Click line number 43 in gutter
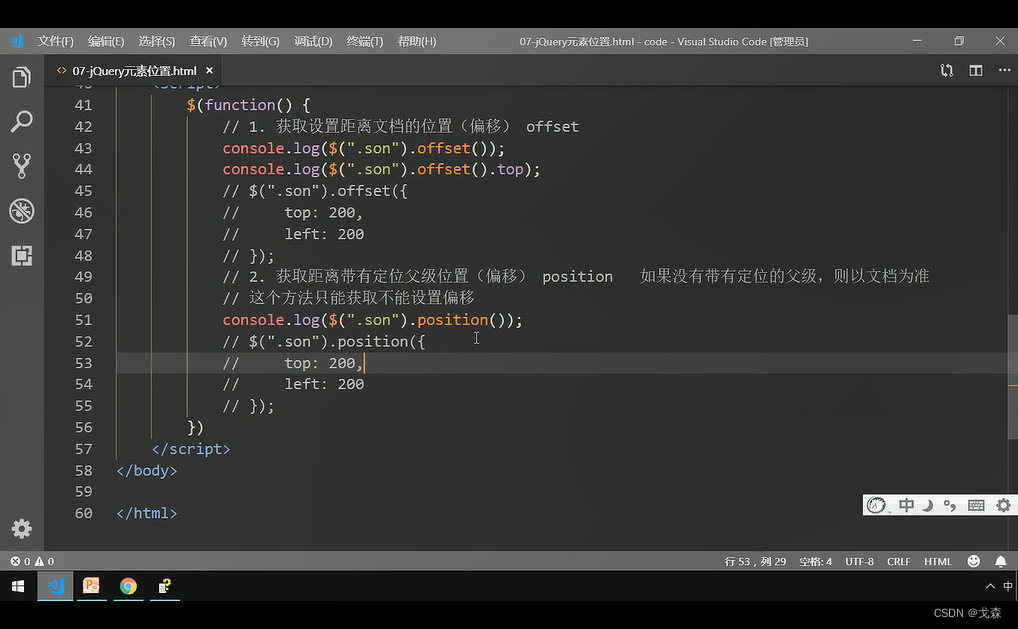Screen dimensions: 1018x629 point(83,148)
